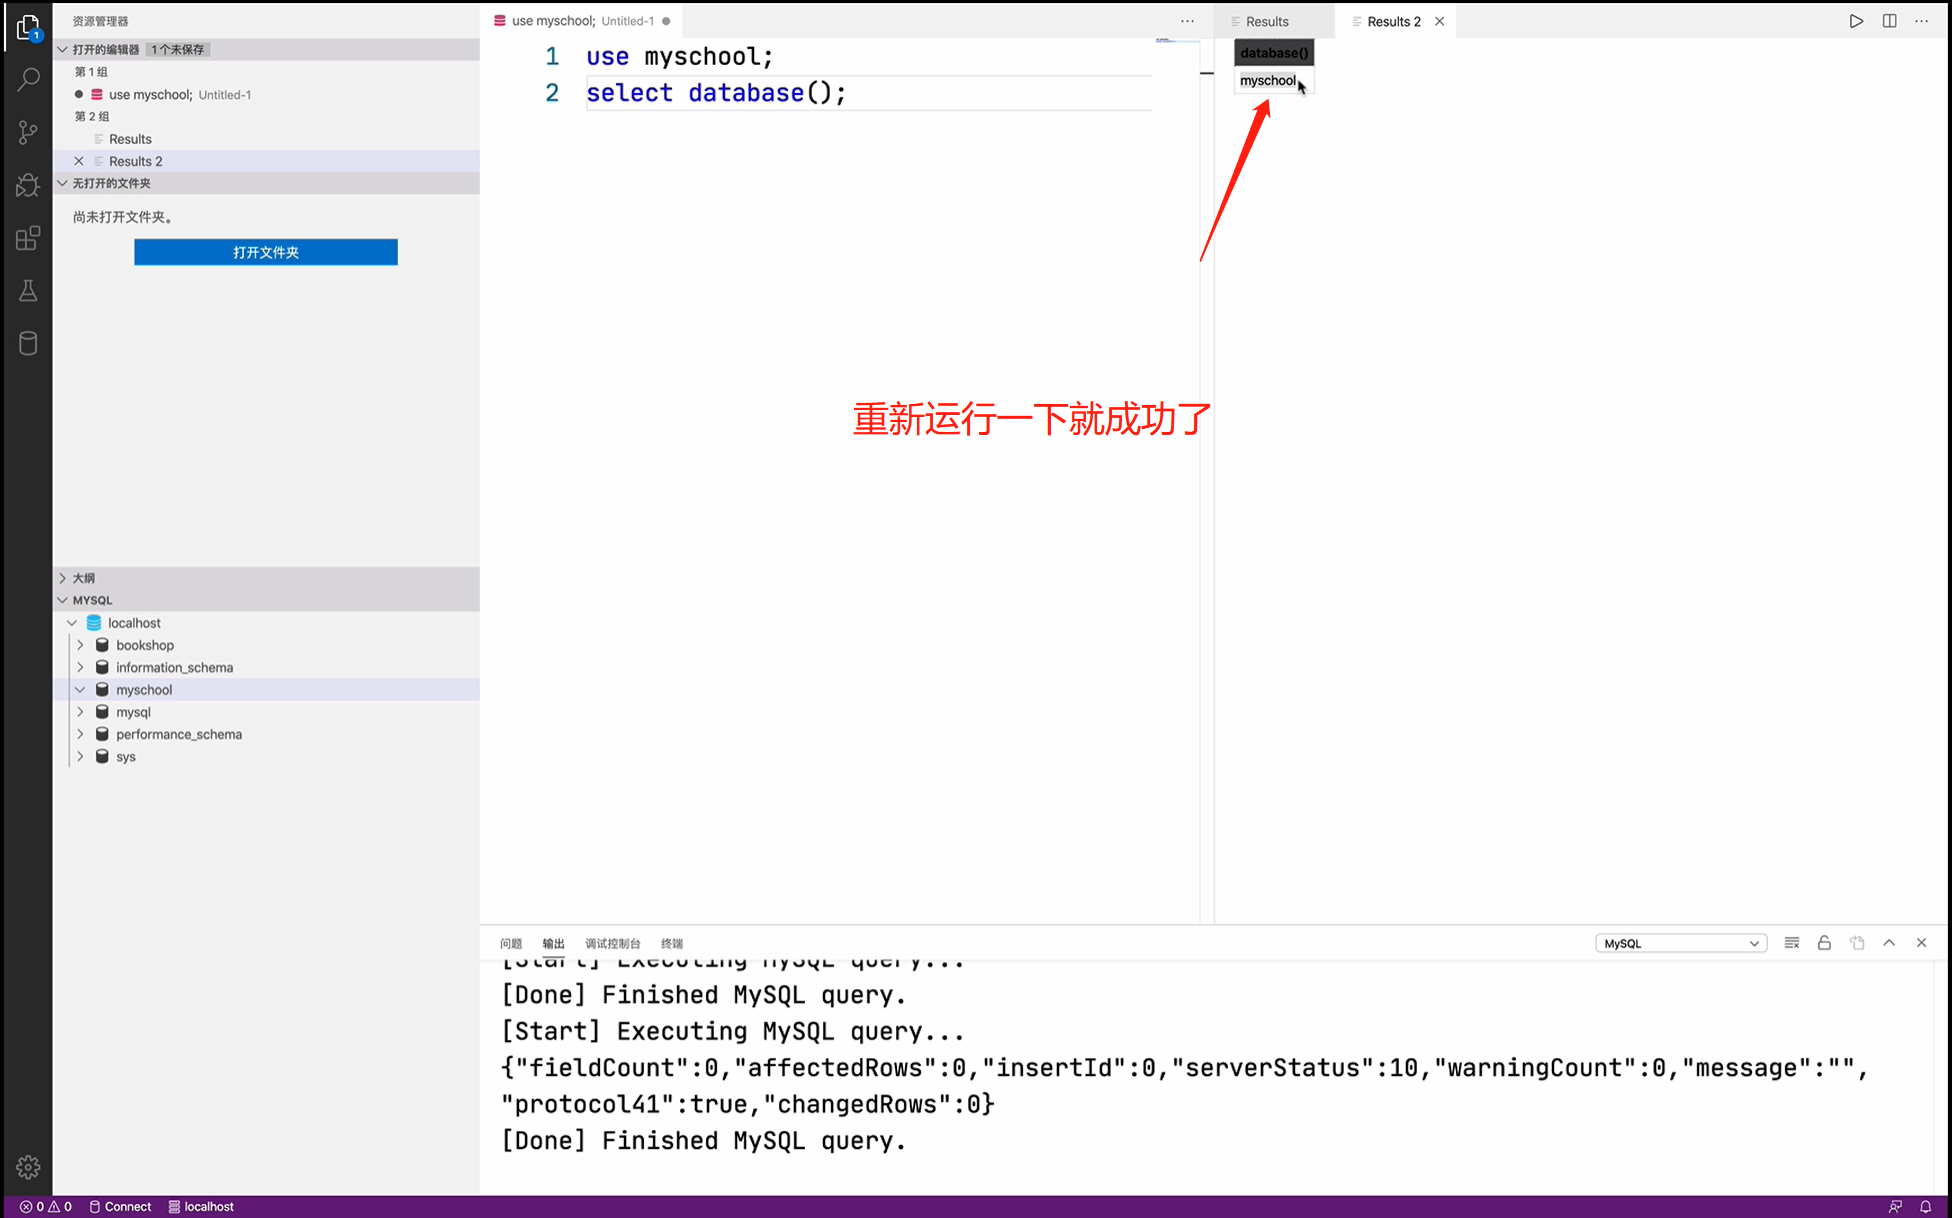This screenshot has width=1952, height=1218.
Task: Select the localhost connection row
Action: 266,623
